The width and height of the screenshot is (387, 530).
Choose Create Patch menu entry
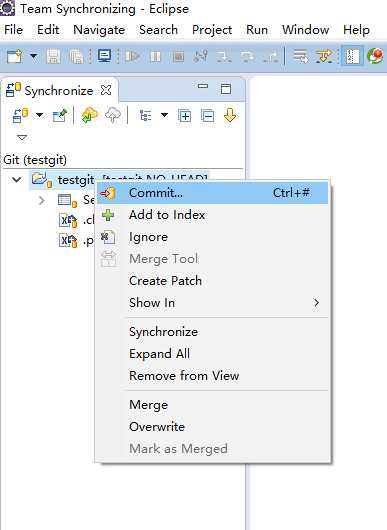pyautogui.click(x=213, y=281)
